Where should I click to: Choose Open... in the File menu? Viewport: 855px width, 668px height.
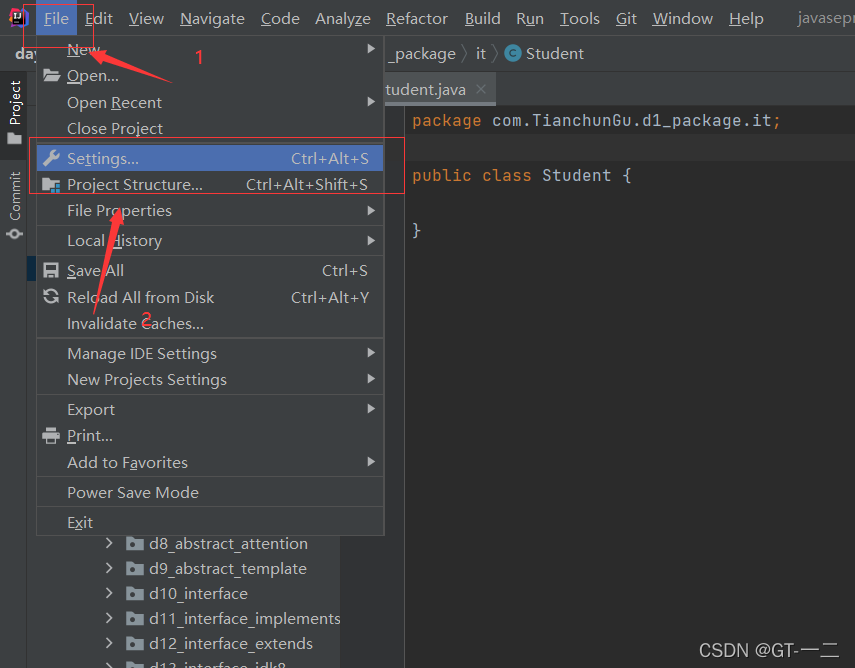[210, 75]
